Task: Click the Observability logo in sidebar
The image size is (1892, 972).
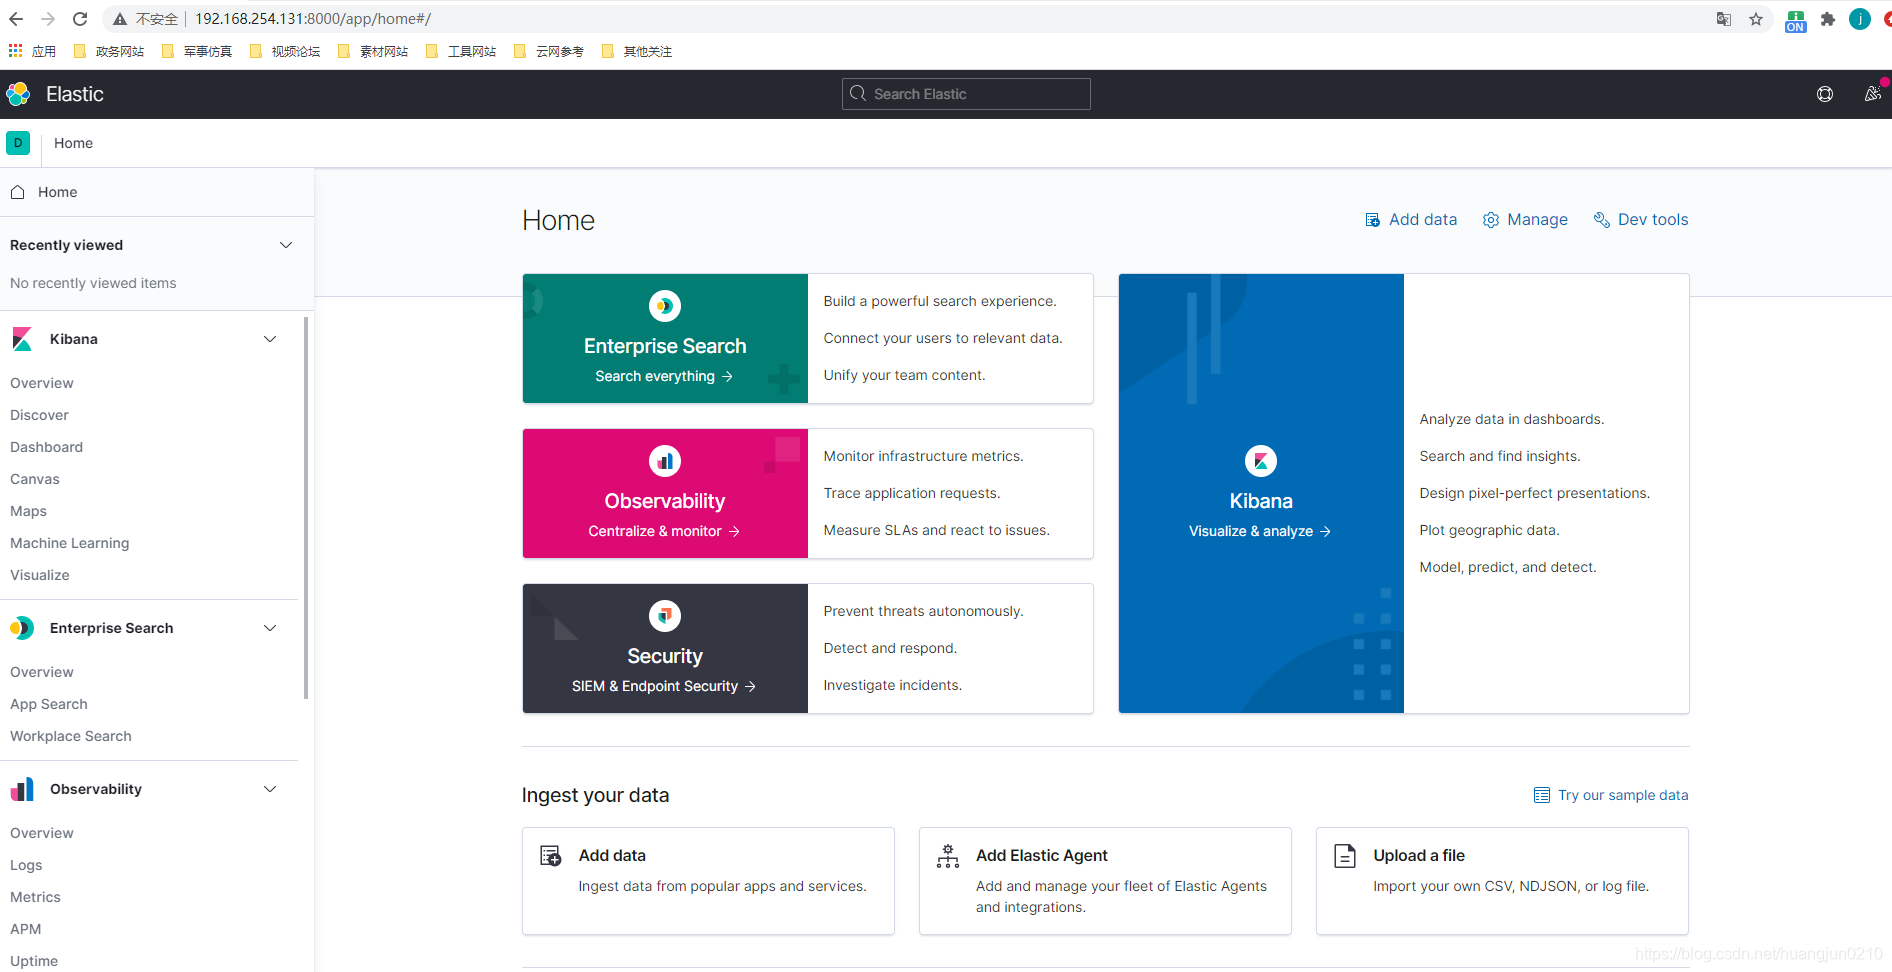Action: point(22,789)
